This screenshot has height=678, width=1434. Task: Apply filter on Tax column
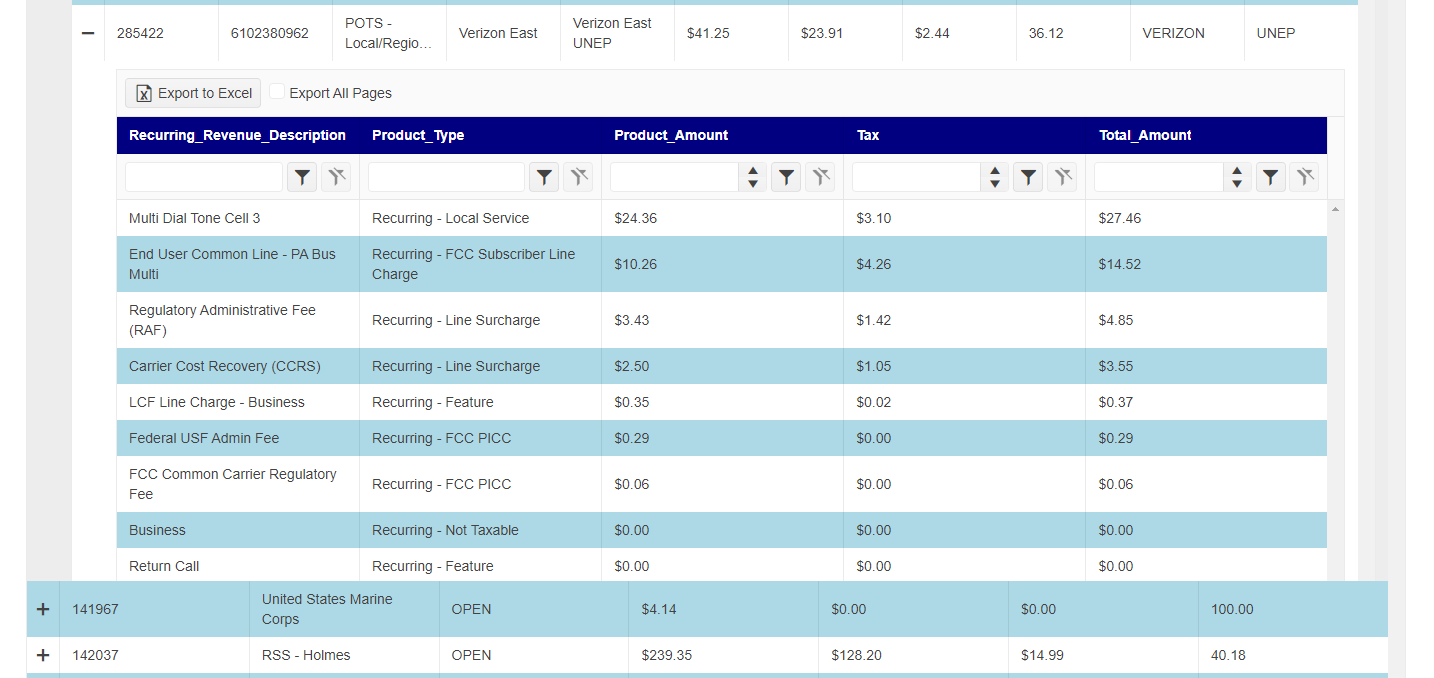pyautogui.click(x=1028, y=178)
